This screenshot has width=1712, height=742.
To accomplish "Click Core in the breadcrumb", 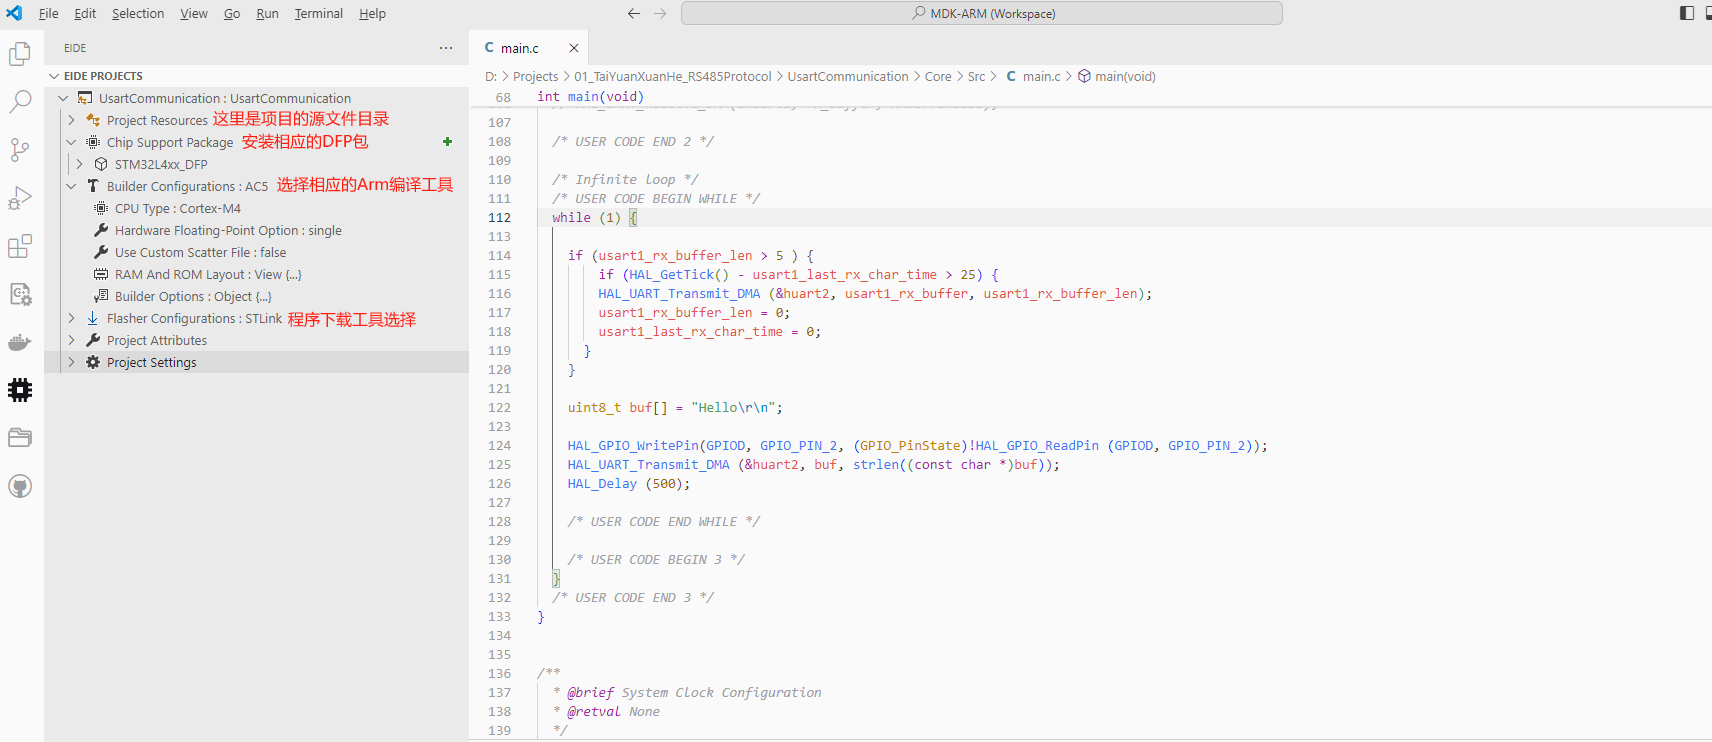I will click(x=938, y=76).
